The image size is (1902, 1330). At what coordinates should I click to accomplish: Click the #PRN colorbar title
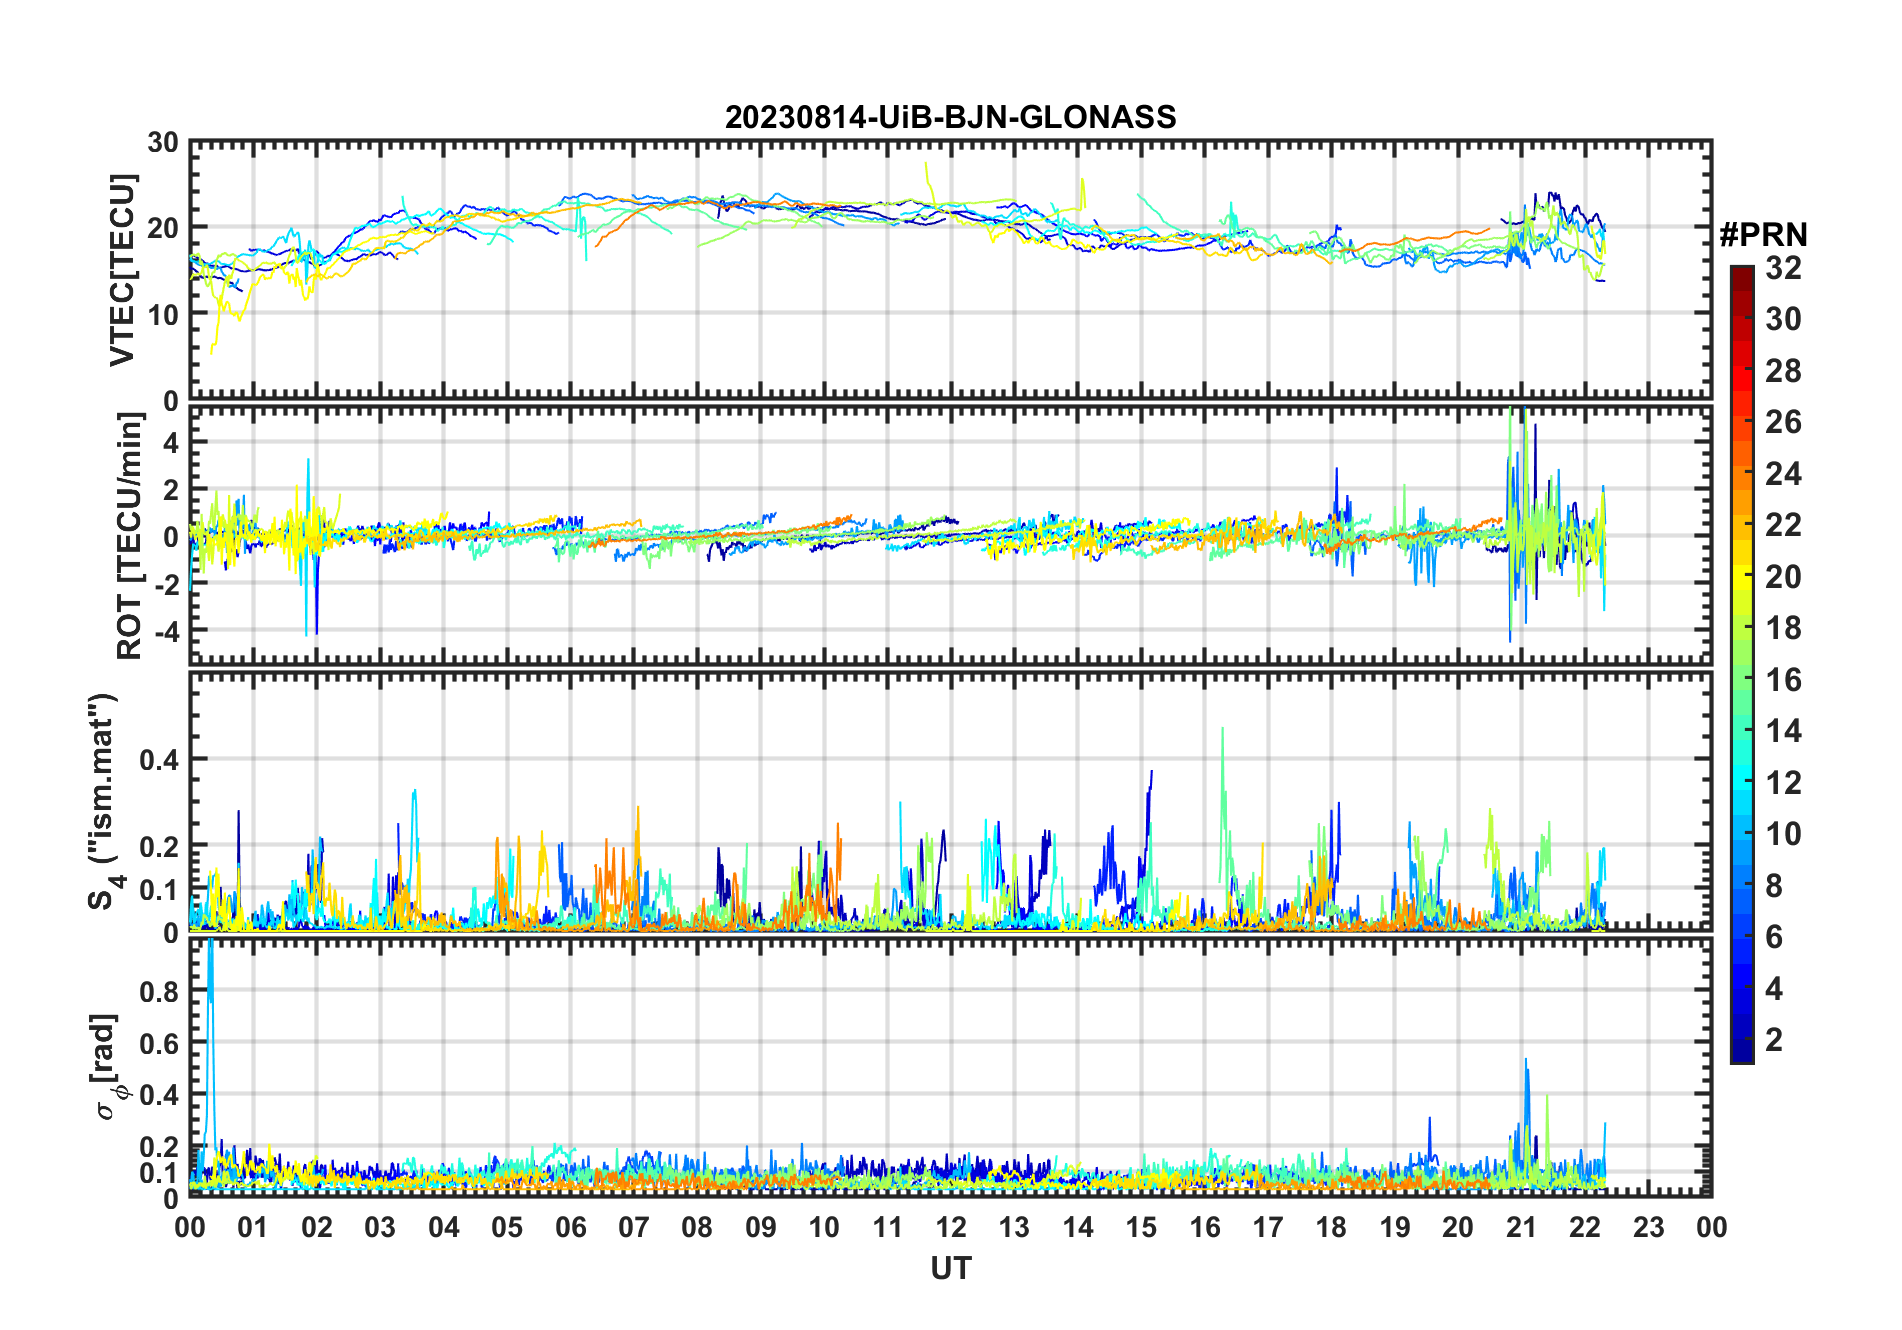click(x=1763, y=235)
